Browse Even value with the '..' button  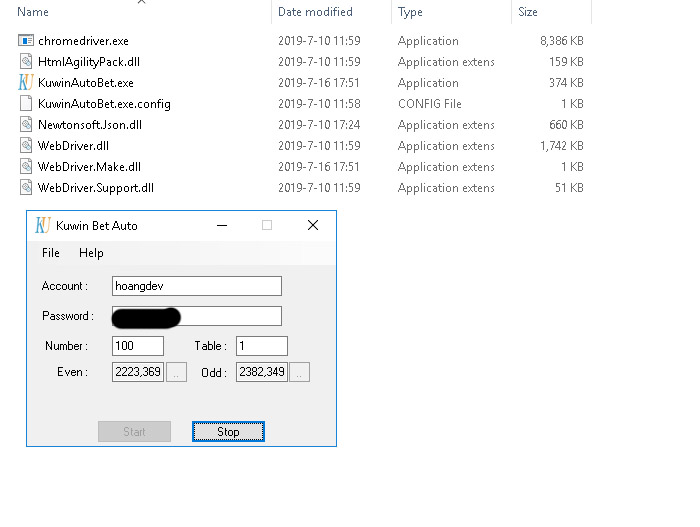(176, 372)
